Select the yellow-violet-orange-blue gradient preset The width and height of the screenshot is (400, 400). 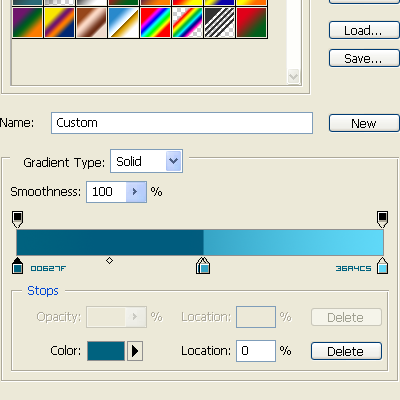60,22
